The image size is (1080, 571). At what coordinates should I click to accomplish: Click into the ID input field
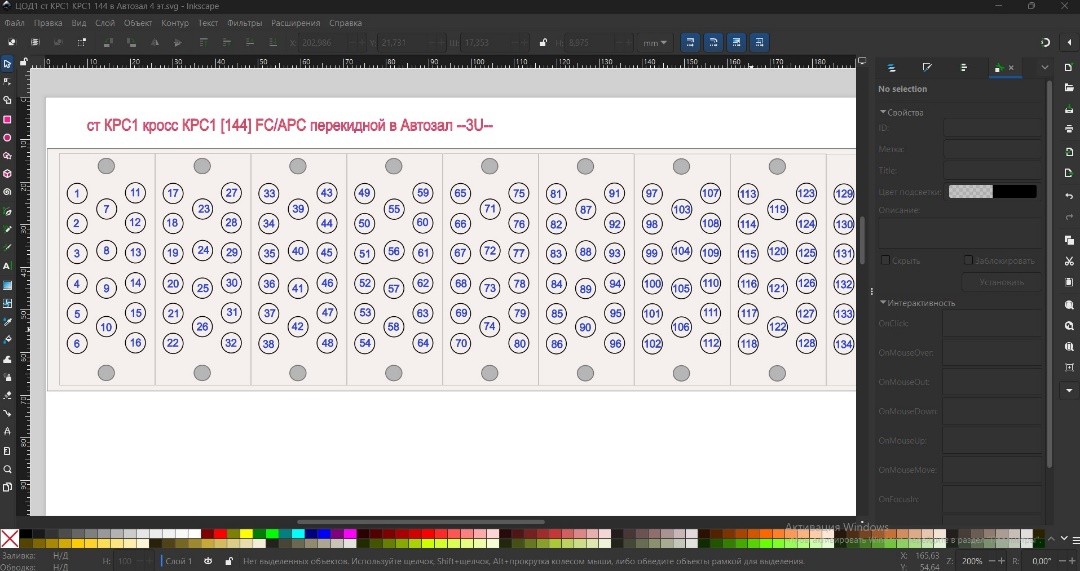(x=992, y=127)
